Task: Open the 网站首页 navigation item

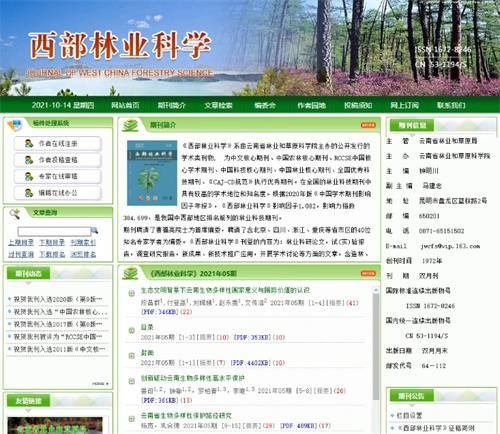Action: pyautogui.click(x=125, y=105)
